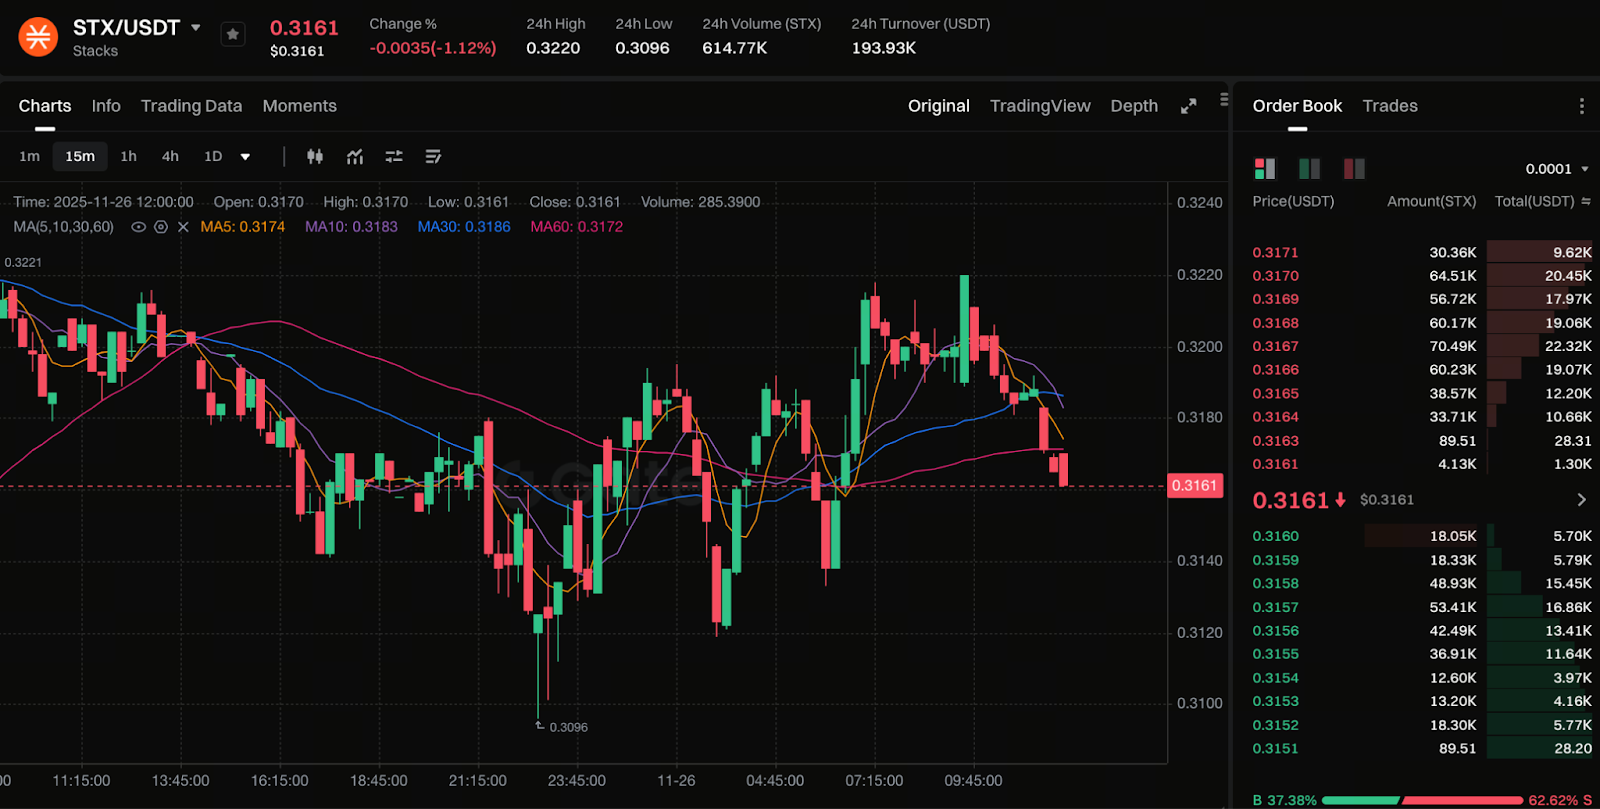Click the STX/USDT pair name
The width and height of the screenshot is (1600, 809).
(126, 27)
